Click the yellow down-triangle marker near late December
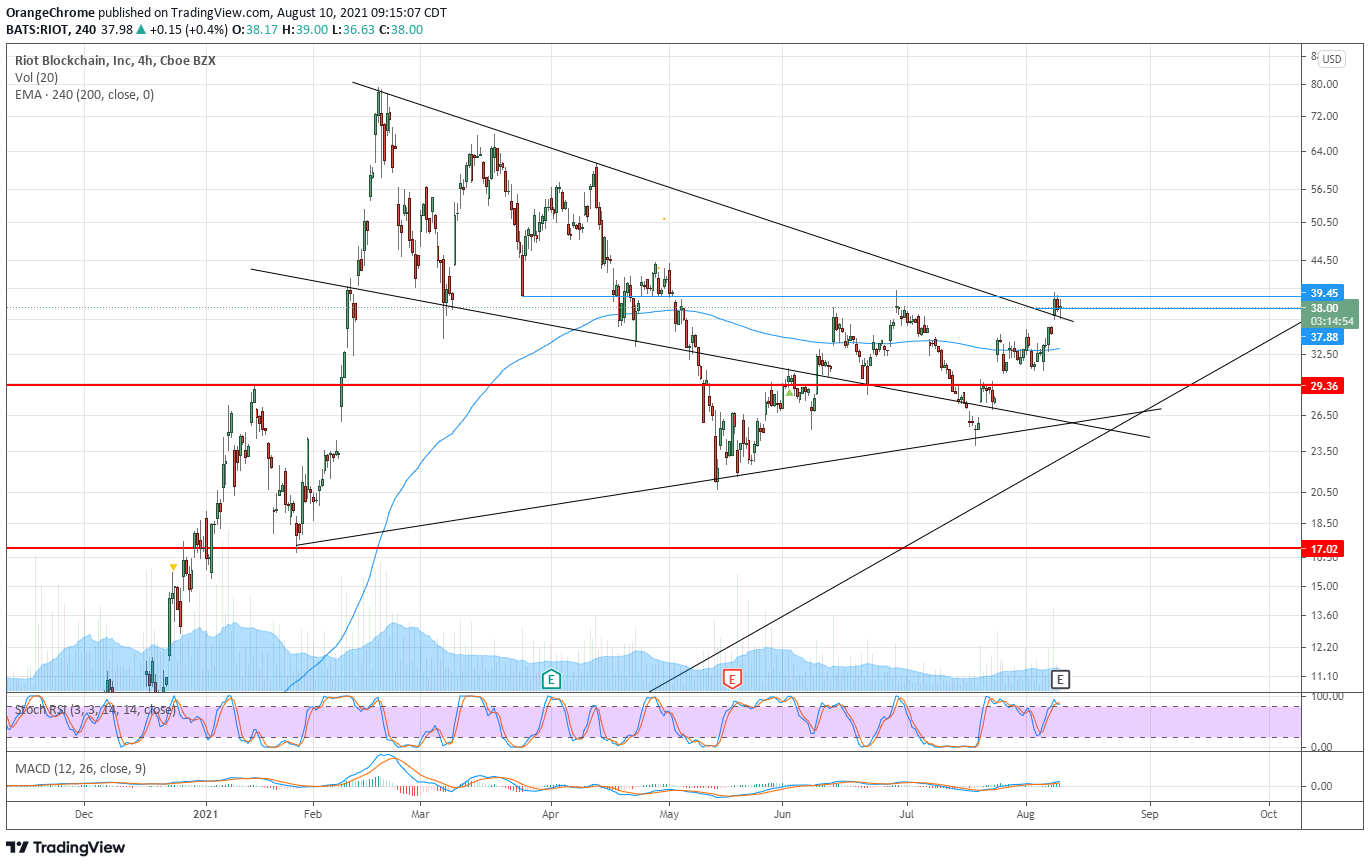This screenshot has height=866, width=1370. (173, 567)
